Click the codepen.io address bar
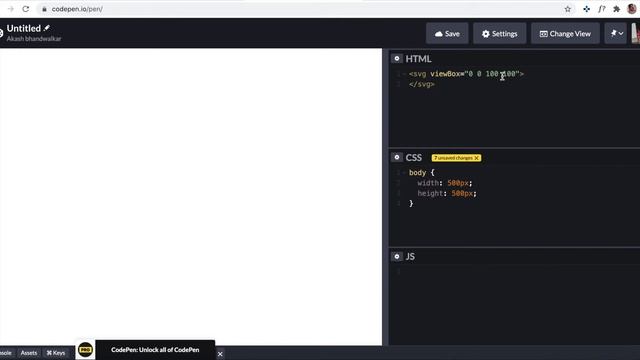 click(x=302, y=9)
